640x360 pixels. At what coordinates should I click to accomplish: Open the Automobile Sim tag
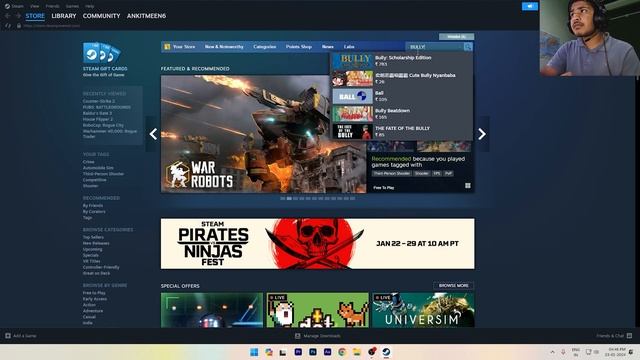[98, 168]
